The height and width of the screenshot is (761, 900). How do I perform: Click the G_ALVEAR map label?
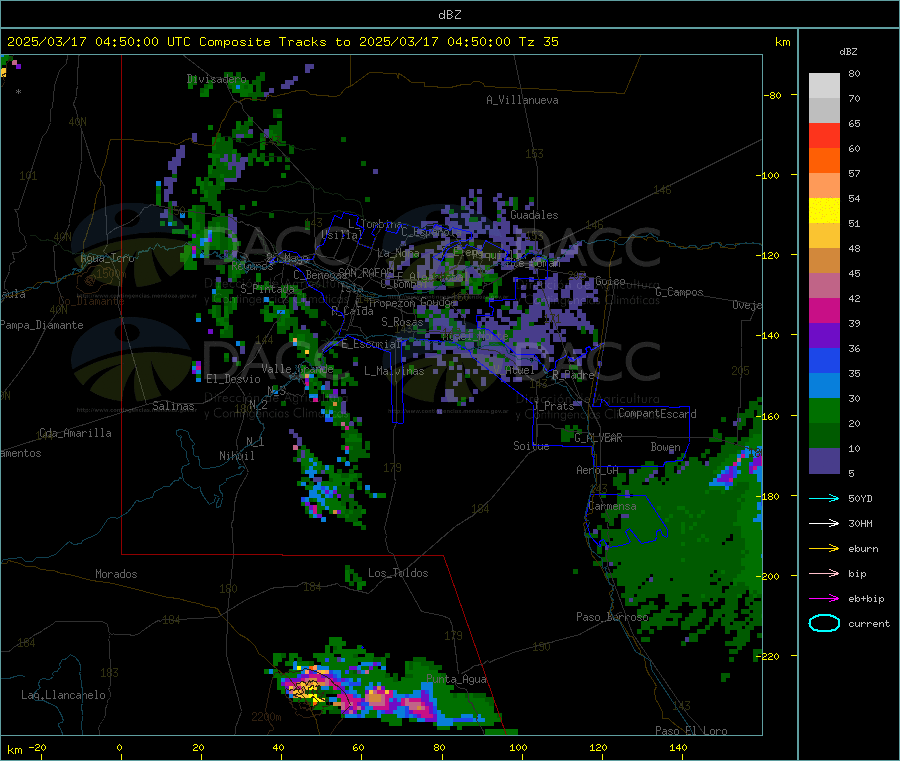pyautogui.click(x=599, y=438)
